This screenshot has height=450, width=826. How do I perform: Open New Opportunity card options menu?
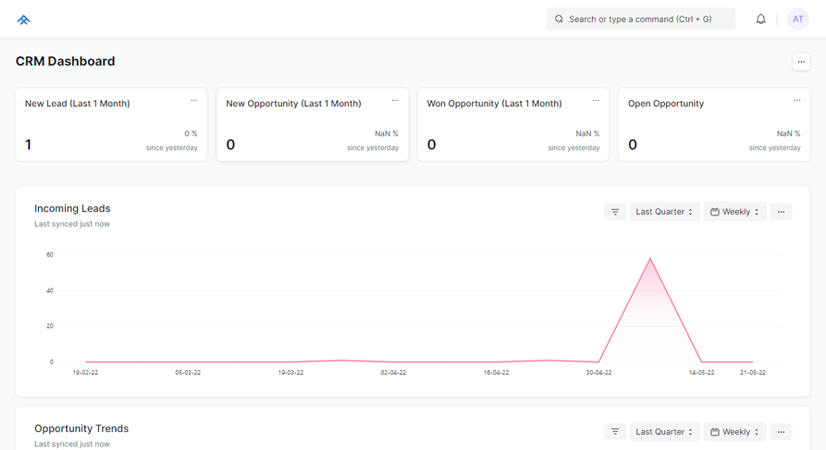click(395, 100)
